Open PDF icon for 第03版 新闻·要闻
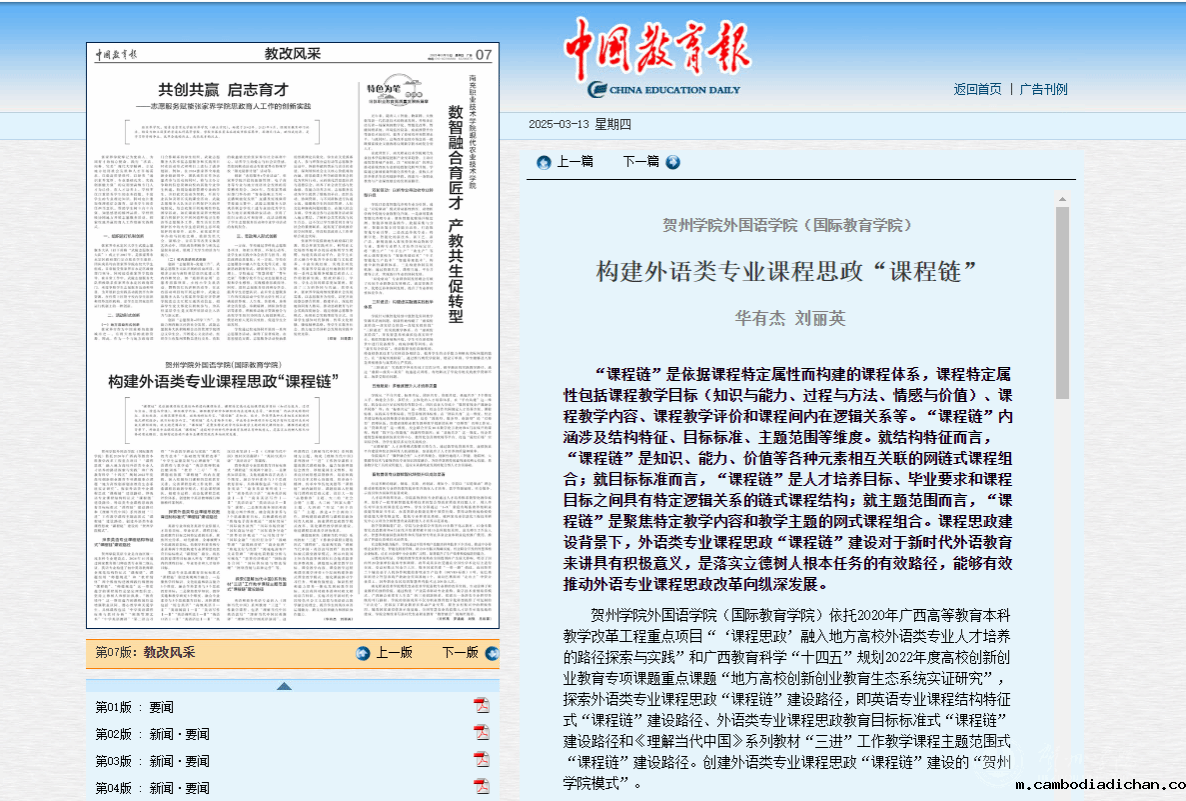1186x801 pixels. coord(481,759)
